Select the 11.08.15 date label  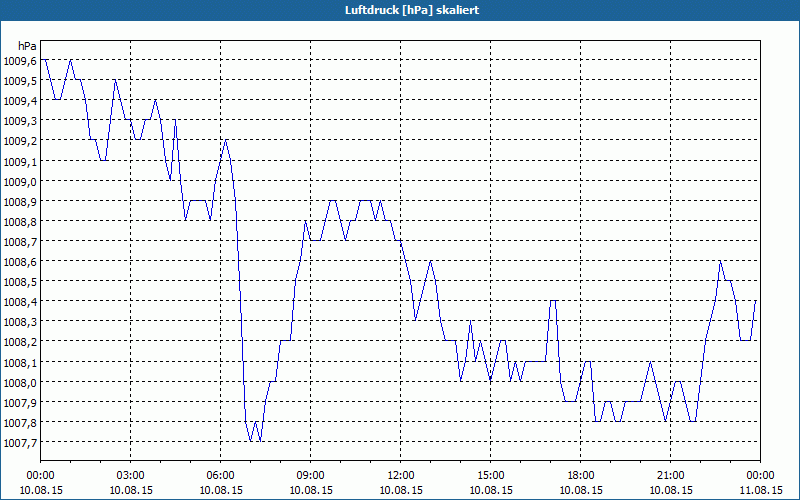pyautogui.click(x=760, y=490)
